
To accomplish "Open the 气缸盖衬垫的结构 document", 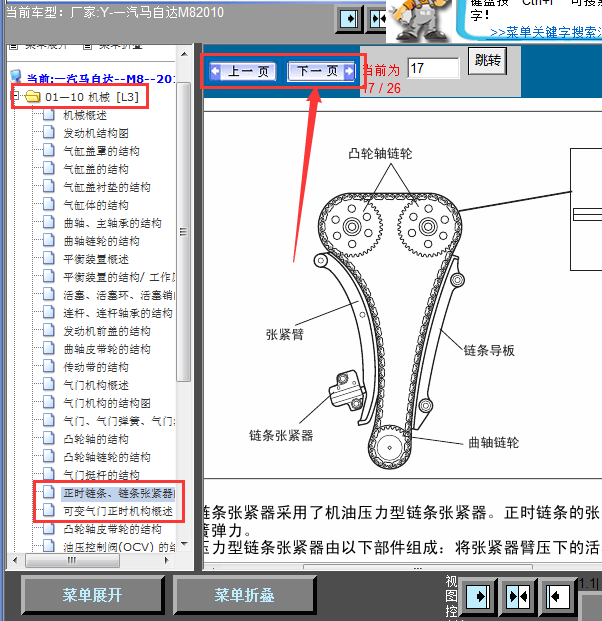I will [107, 187].
